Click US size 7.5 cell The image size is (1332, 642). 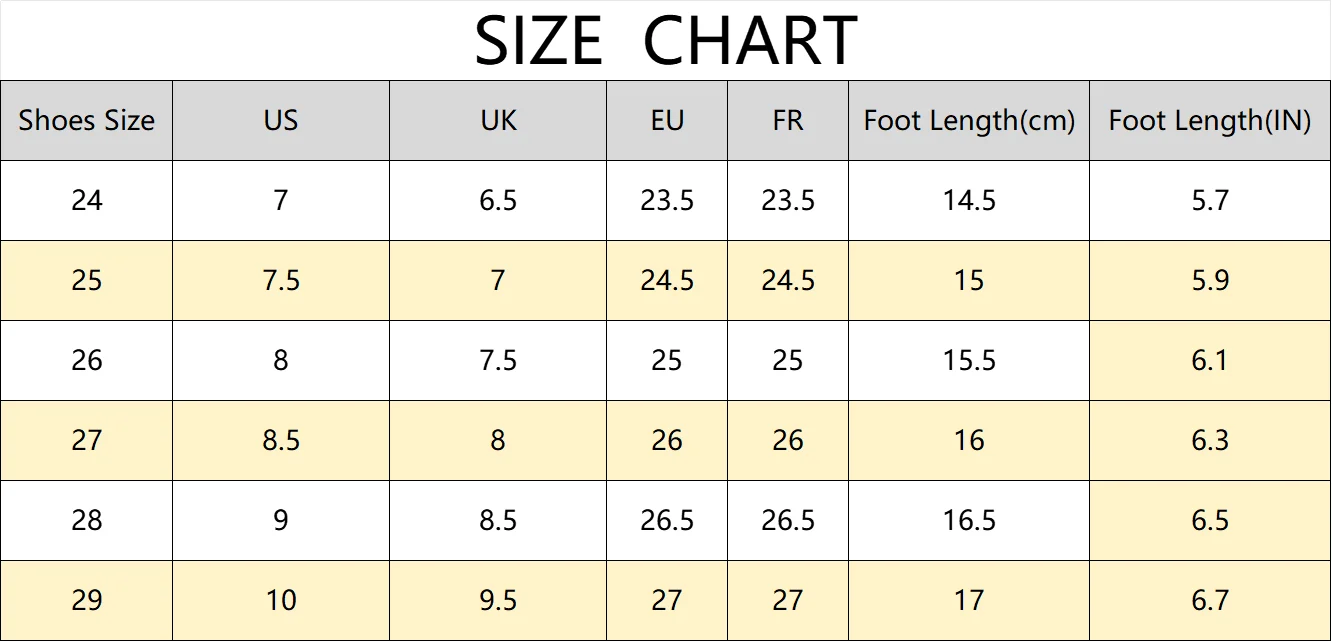(x=281, y=281)
